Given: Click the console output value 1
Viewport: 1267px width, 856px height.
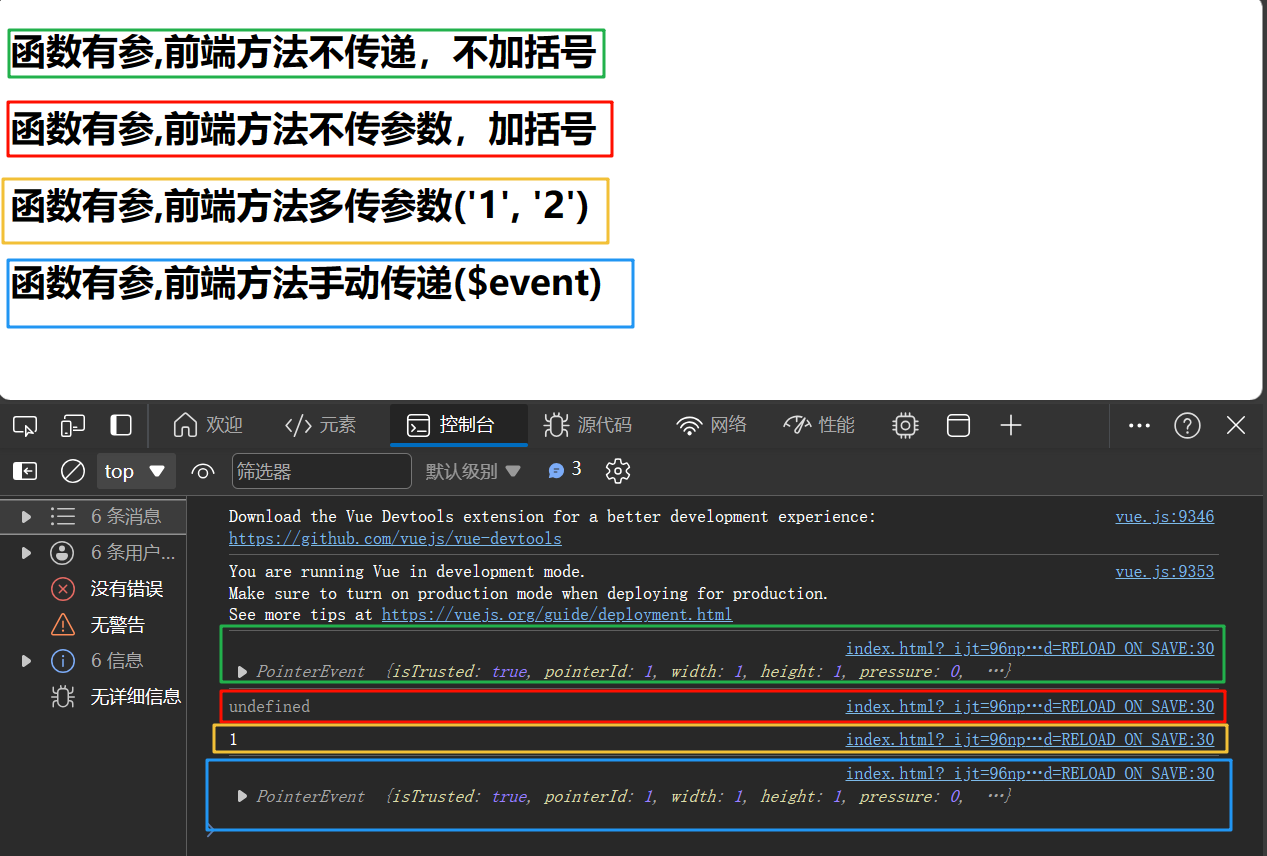Looking at the screenshot, I should point(233,740).
